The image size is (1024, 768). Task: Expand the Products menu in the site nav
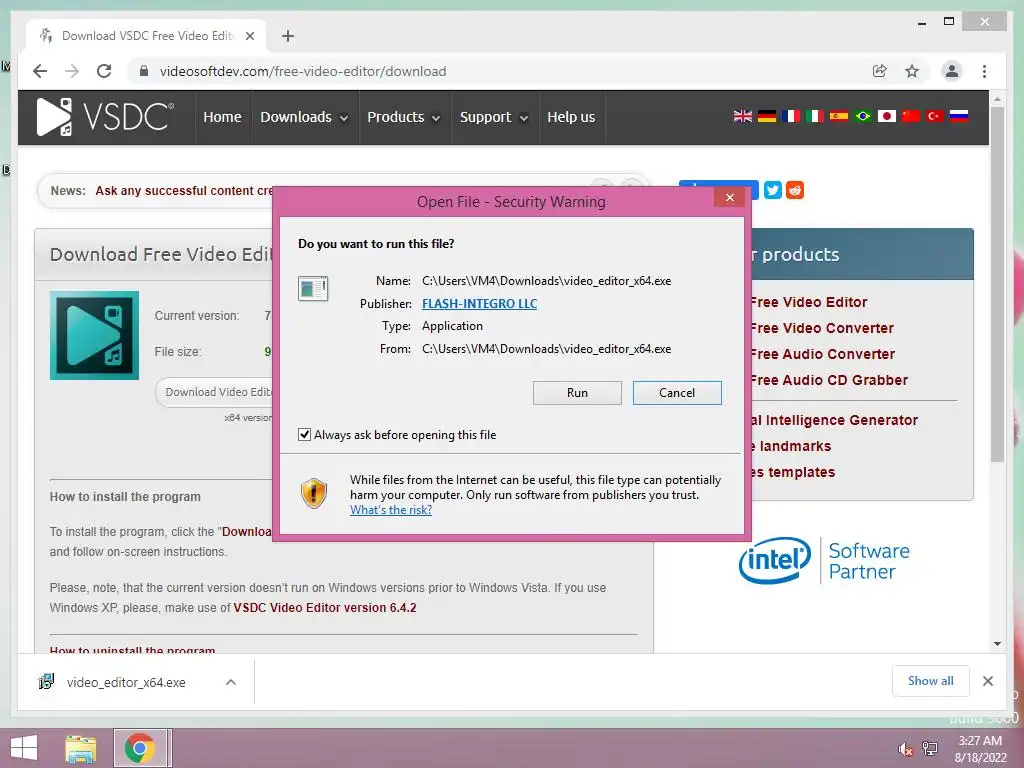pos(403,117)
